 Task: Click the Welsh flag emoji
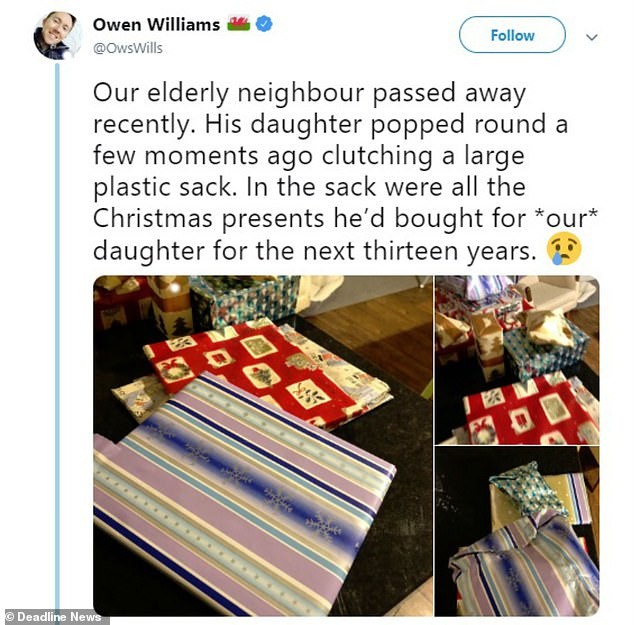point(239,23)
